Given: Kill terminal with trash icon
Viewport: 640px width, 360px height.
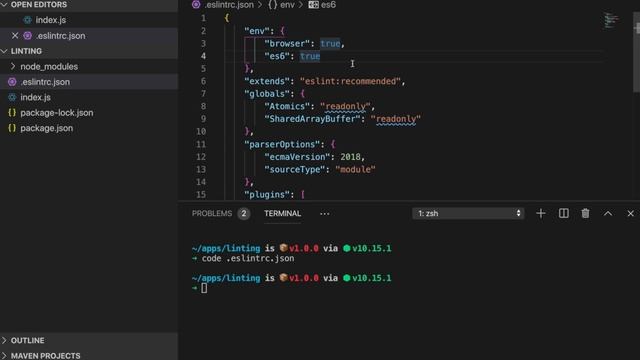Looking at the screenshot, I should (585, 213).
